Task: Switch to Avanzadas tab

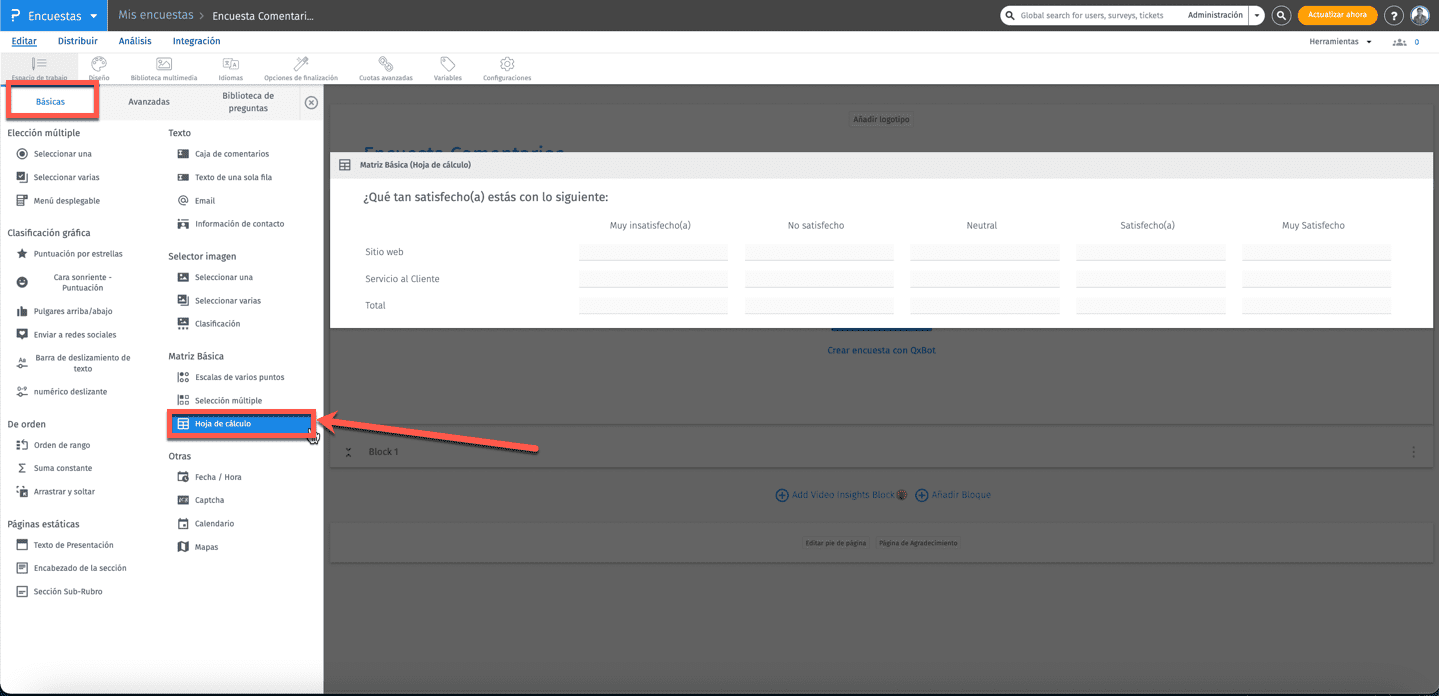Action: point(149,102)
